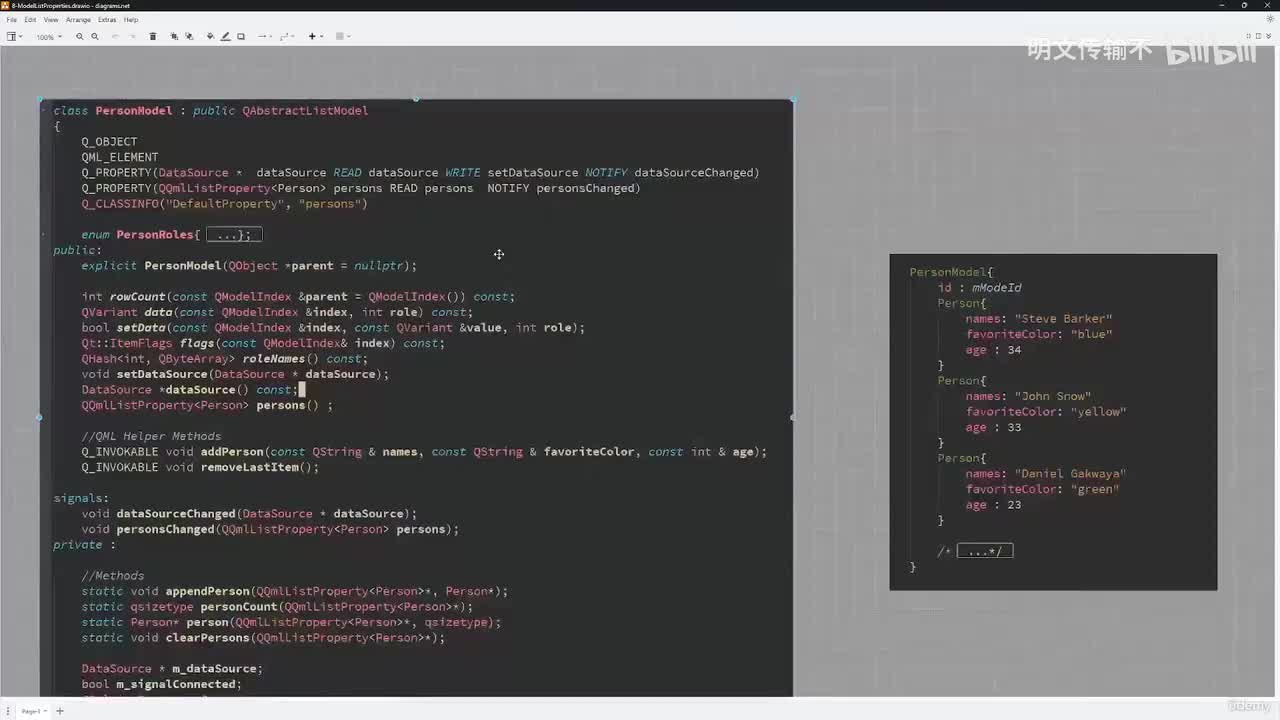
Task: Click the method name "roleNames"
Action: coord(274,359)
